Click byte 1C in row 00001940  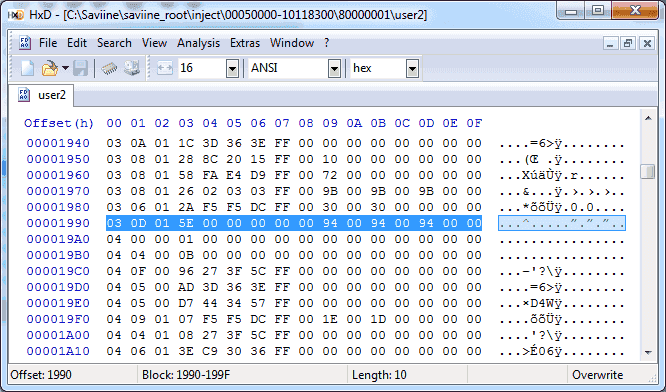point(186,143)
